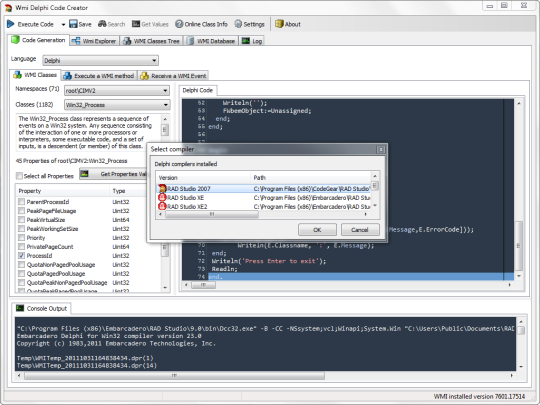
Task: Click the Get Properties Values button
Action: pyautogui.click(x=113, y=174)
